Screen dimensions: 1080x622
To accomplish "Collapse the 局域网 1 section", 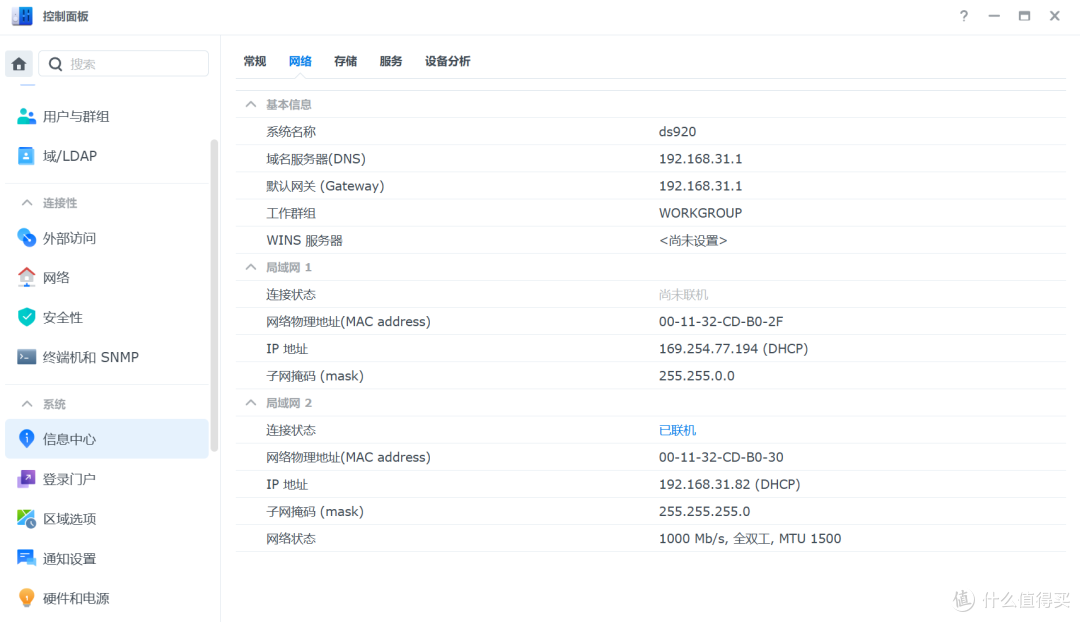I will (250, 267).
